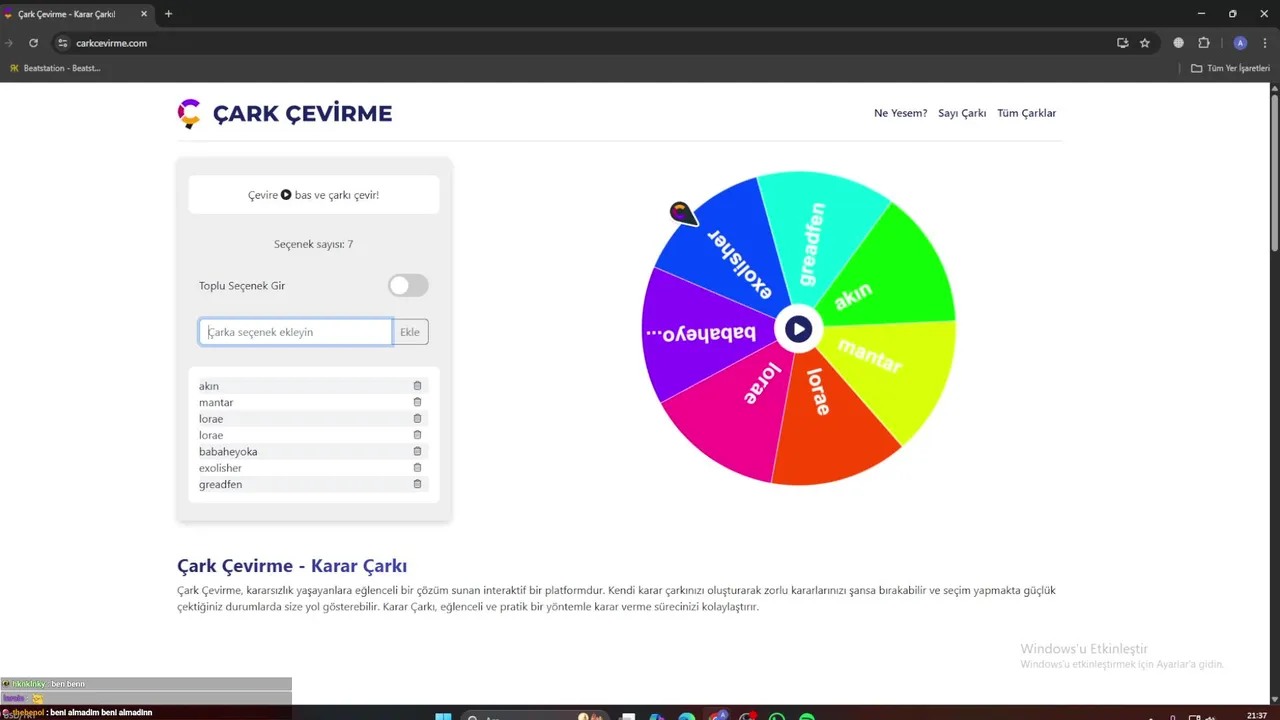Delete greadfen entry with trash icon

pos(417,484)
